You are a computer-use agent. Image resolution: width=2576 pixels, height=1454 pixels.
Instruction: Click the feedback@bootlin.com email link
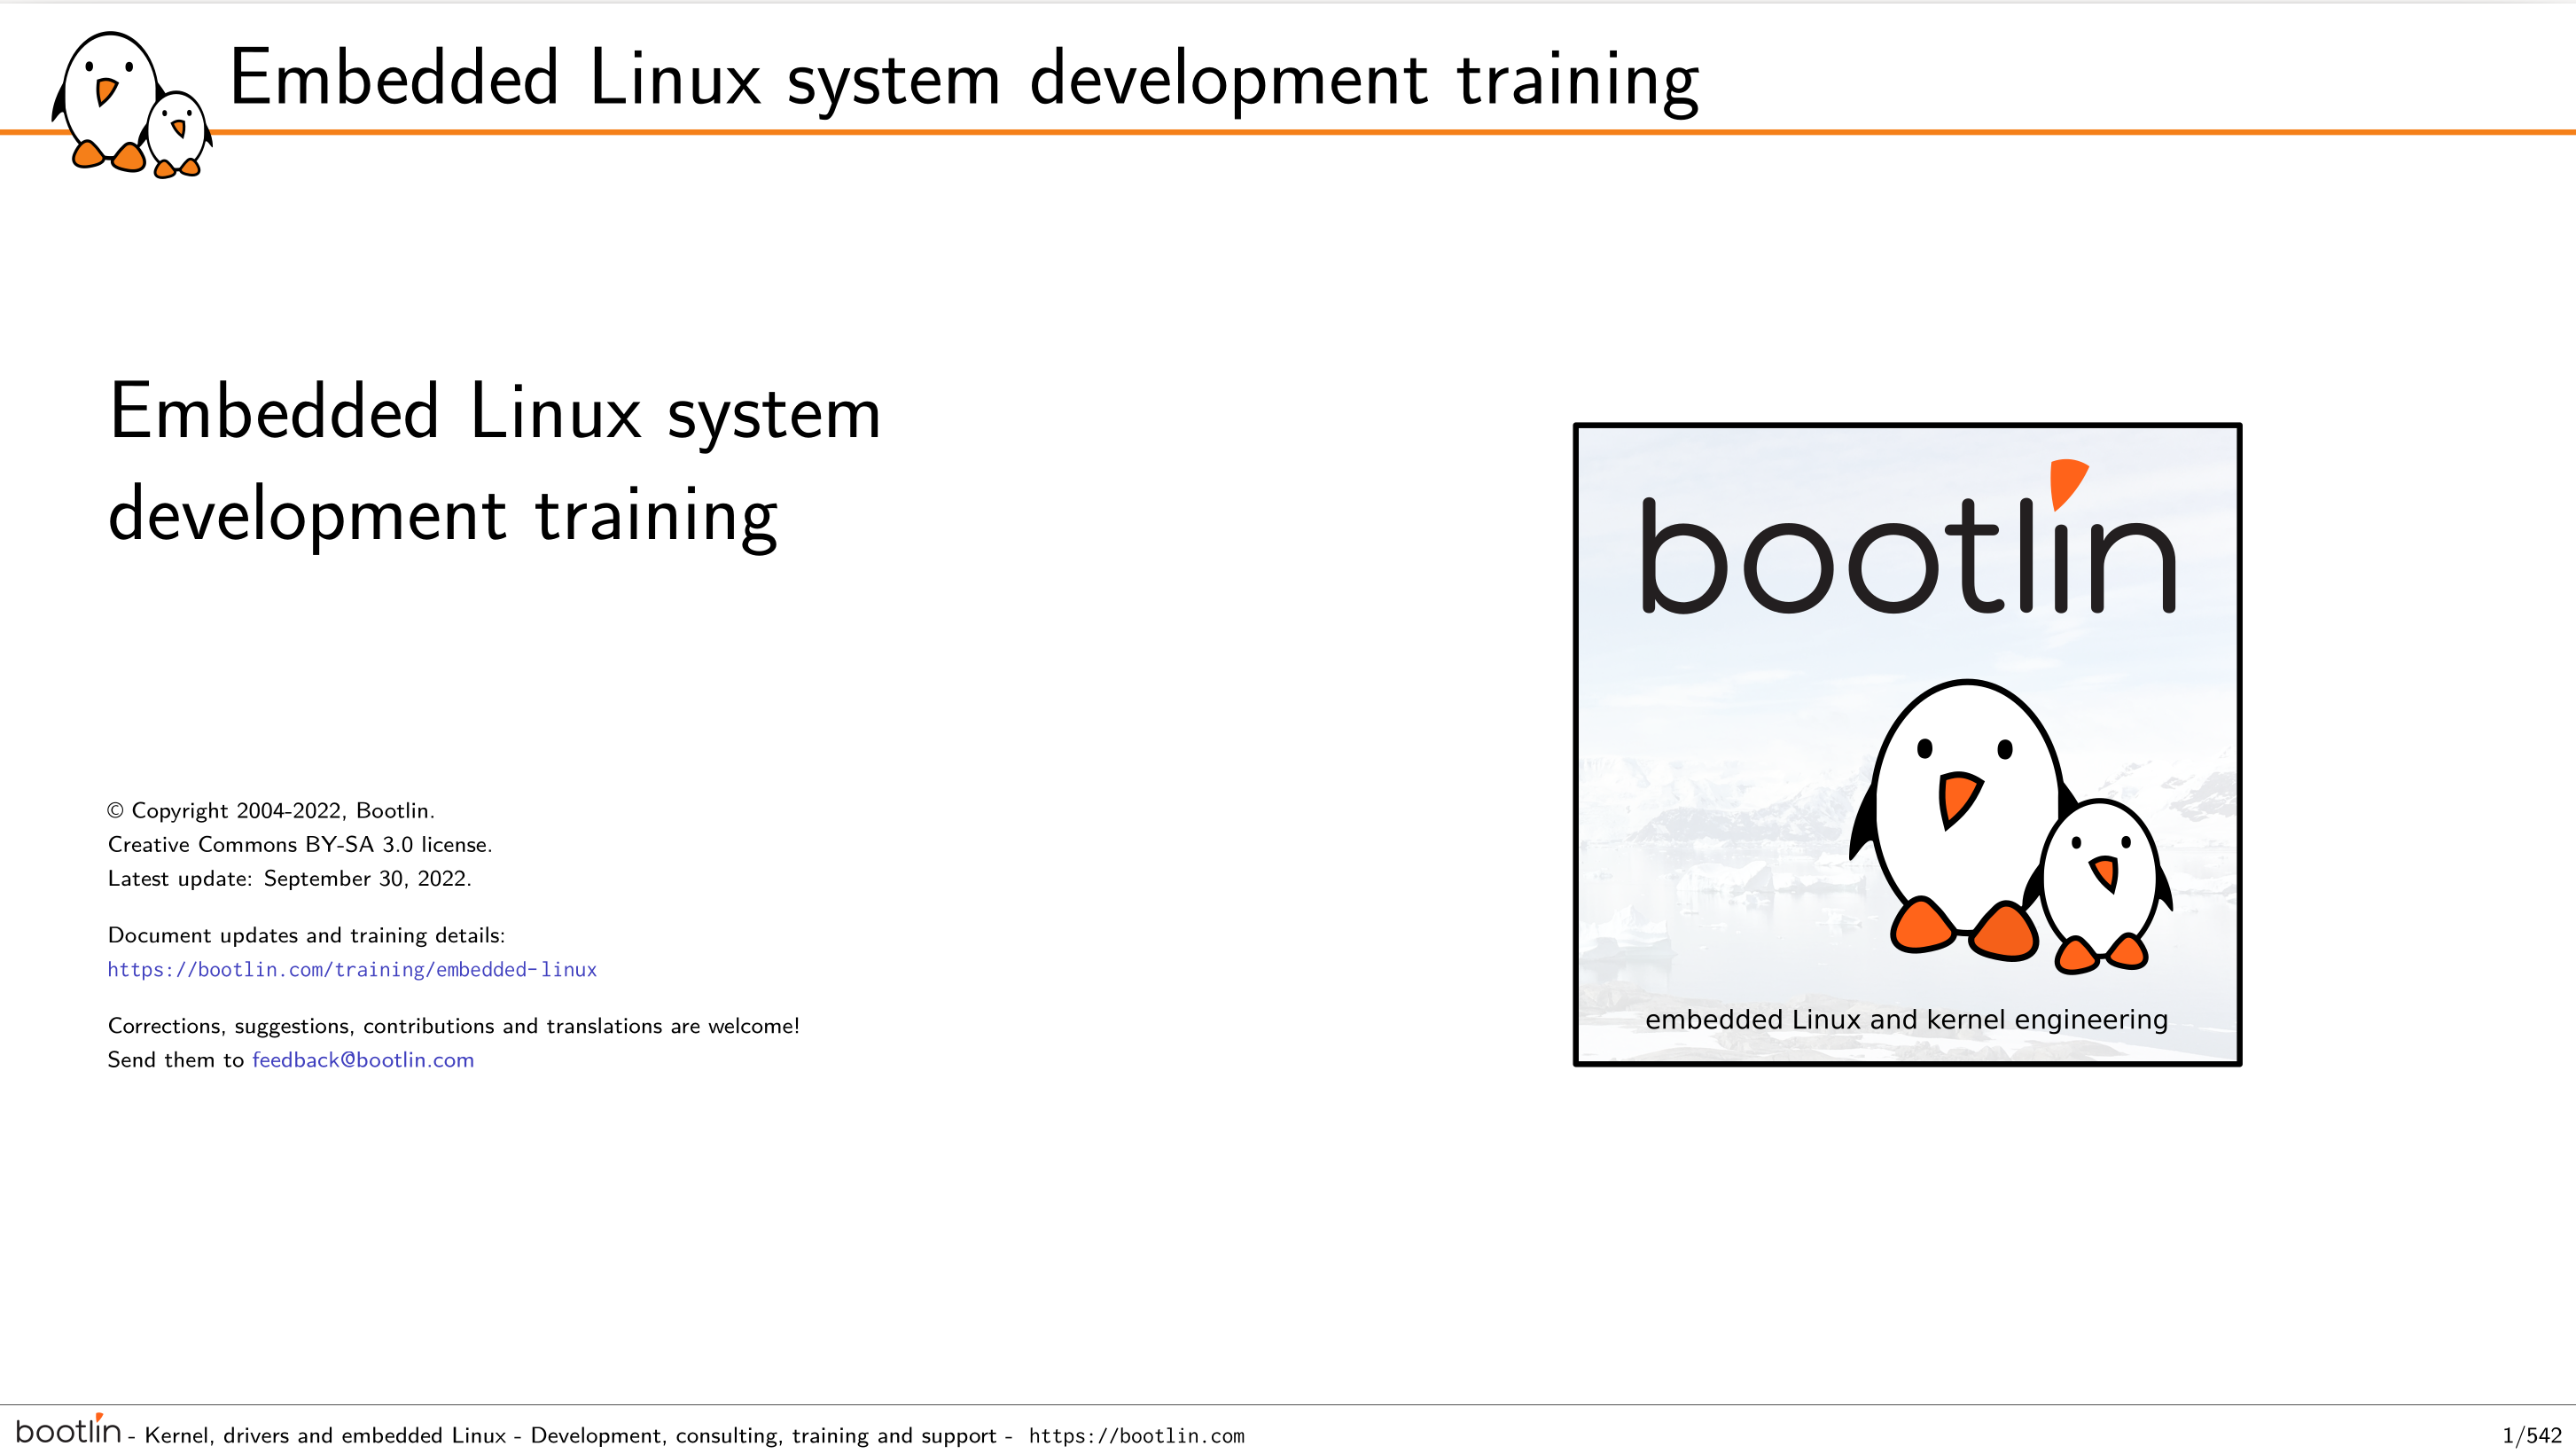pos(363,1060)
